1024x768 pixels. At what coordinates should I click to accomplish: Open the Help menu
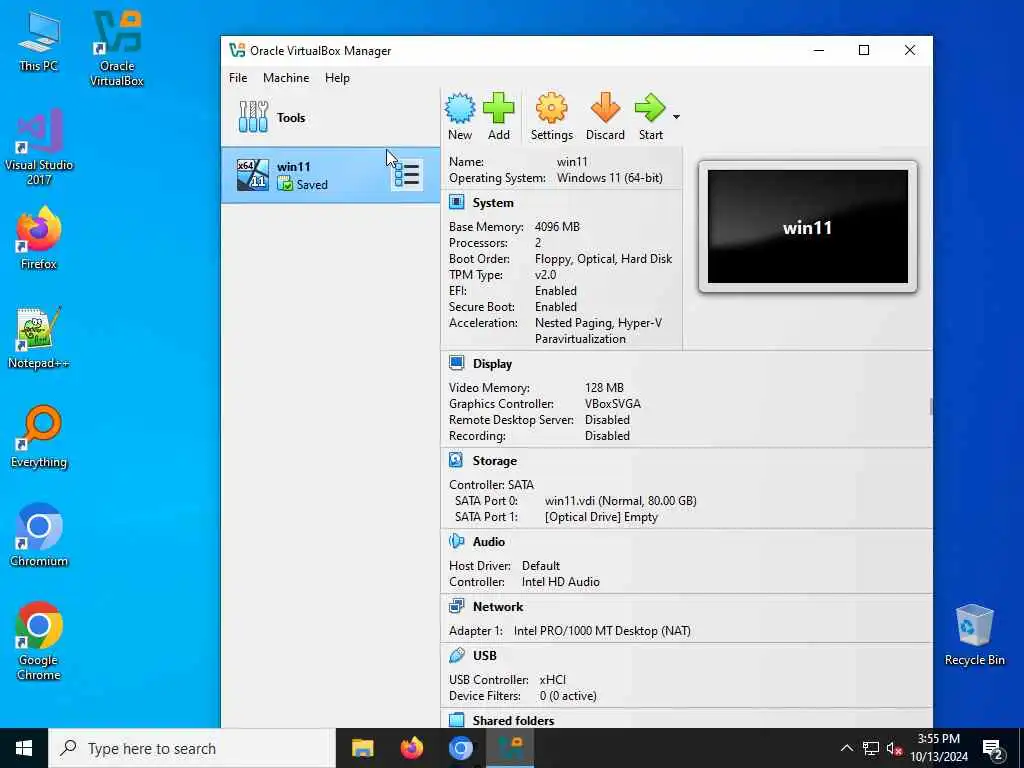(x=337, y=78)
